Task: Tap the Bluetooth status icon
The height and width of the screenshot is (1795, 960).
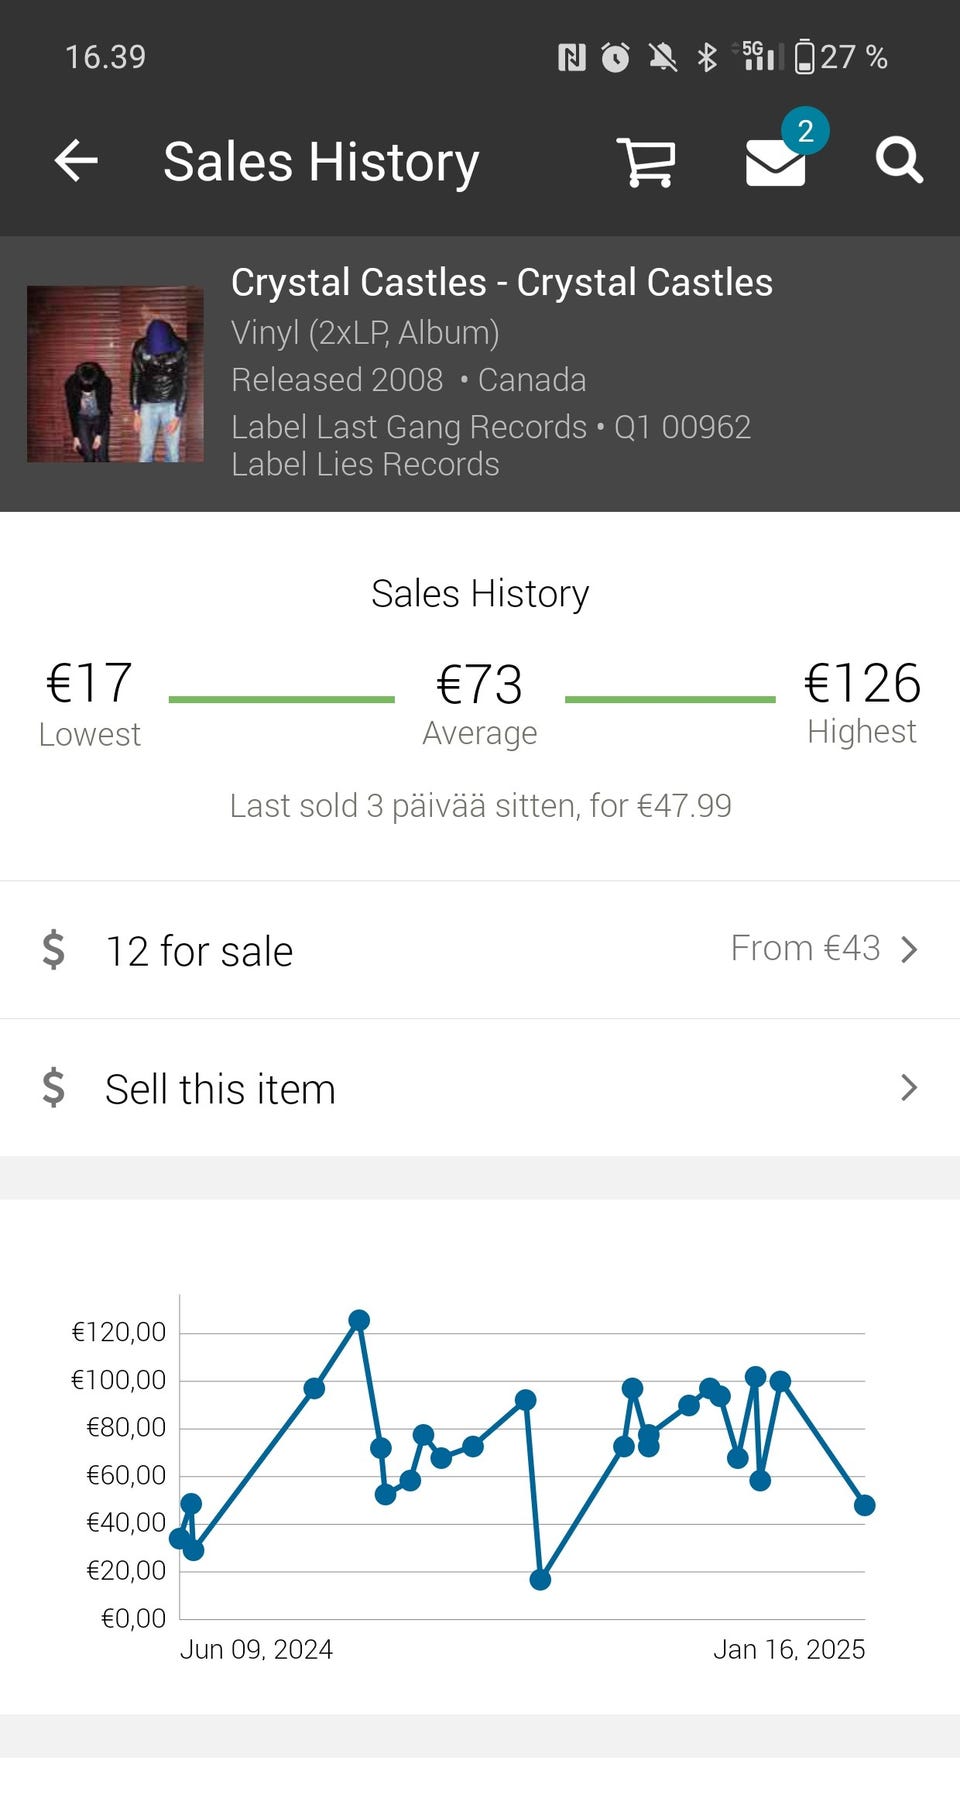Action: [x=707, y=57]
